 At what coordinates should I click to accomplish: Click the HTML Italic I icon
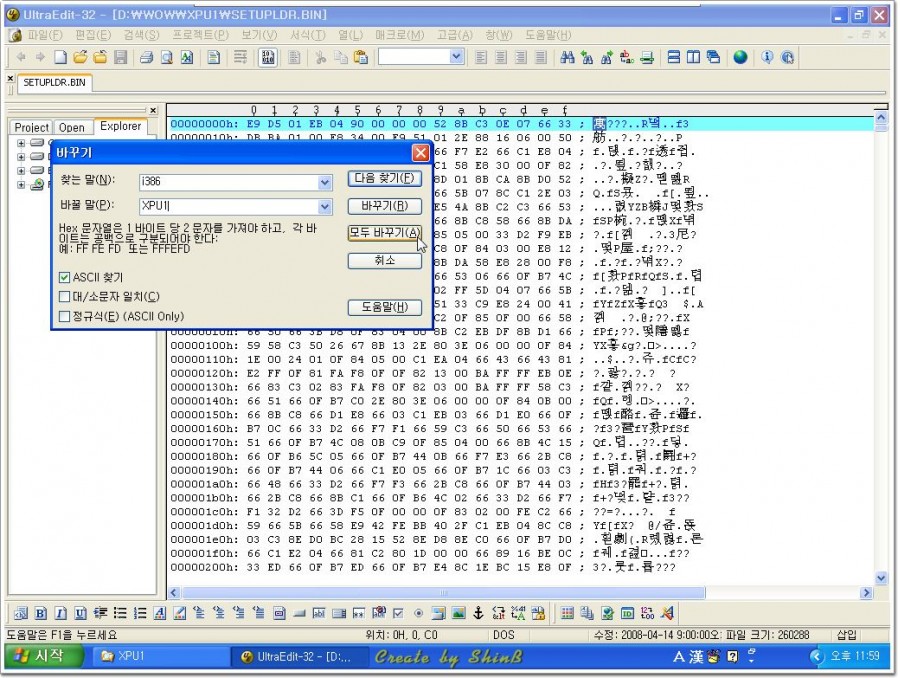point(60,613)
